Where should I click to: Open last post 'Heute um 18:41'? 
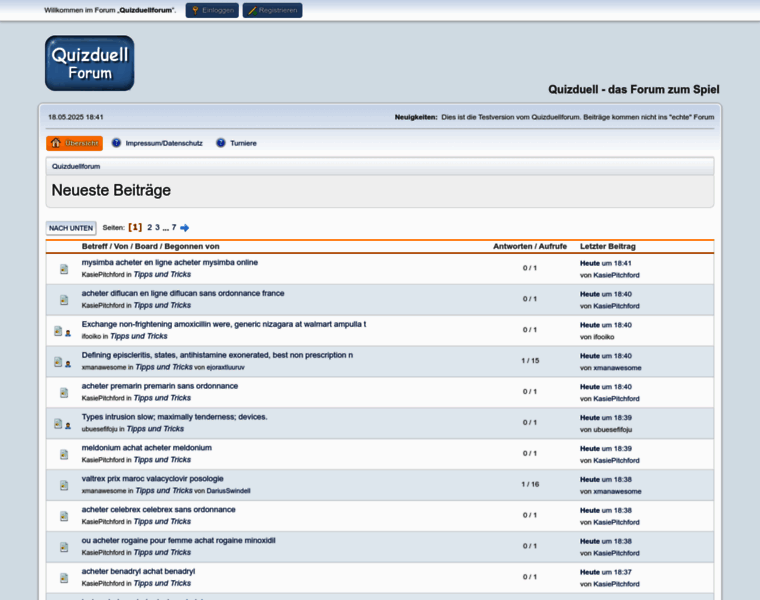click(606, 263)
